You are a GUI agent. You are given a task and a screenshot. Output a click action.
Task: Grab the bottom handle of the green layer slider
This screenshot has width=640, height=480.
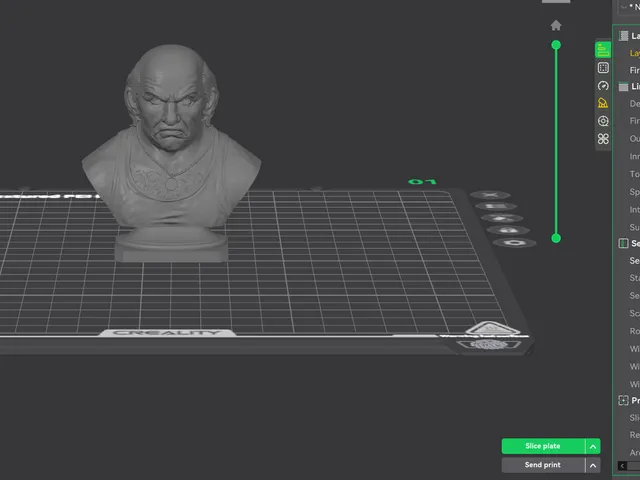[x=556, y=238]
